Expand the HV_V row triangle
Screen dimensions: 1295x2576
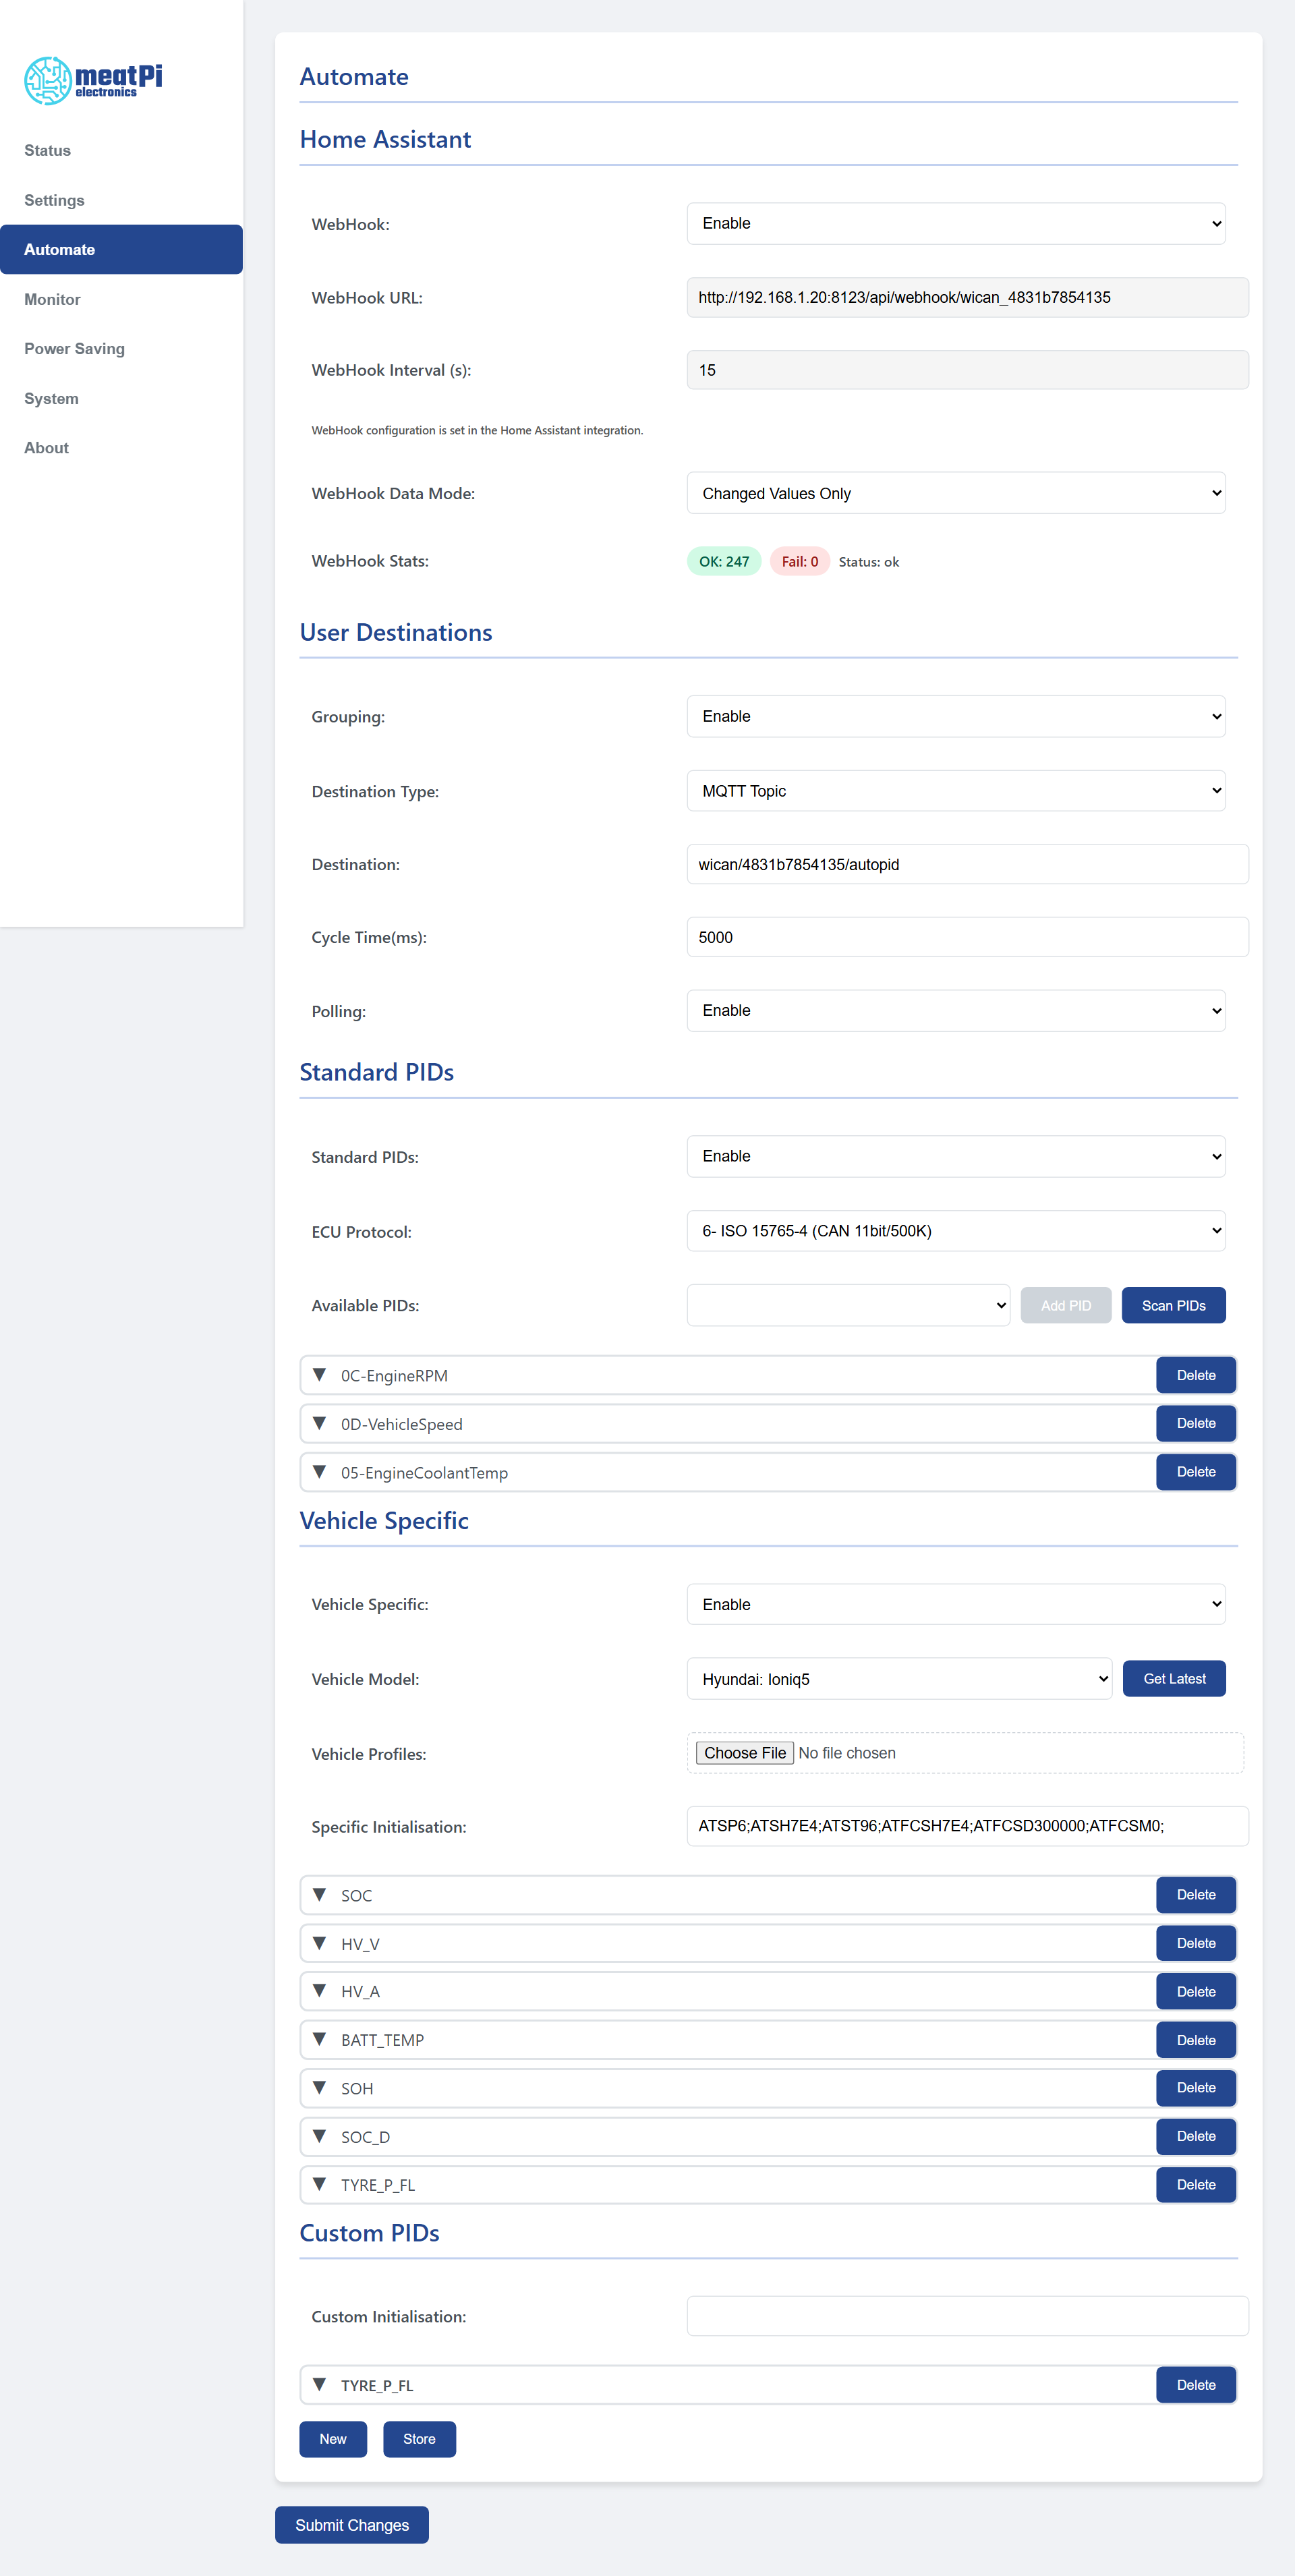pyautogui.click(x=319, y=1943)
